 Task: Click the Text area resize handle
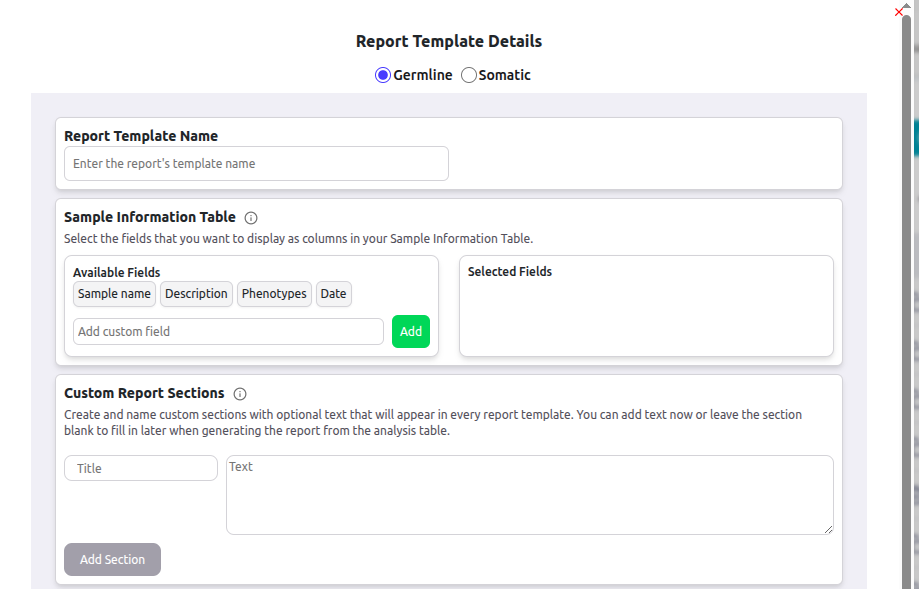pyautogui.click(x=828, y=529)
